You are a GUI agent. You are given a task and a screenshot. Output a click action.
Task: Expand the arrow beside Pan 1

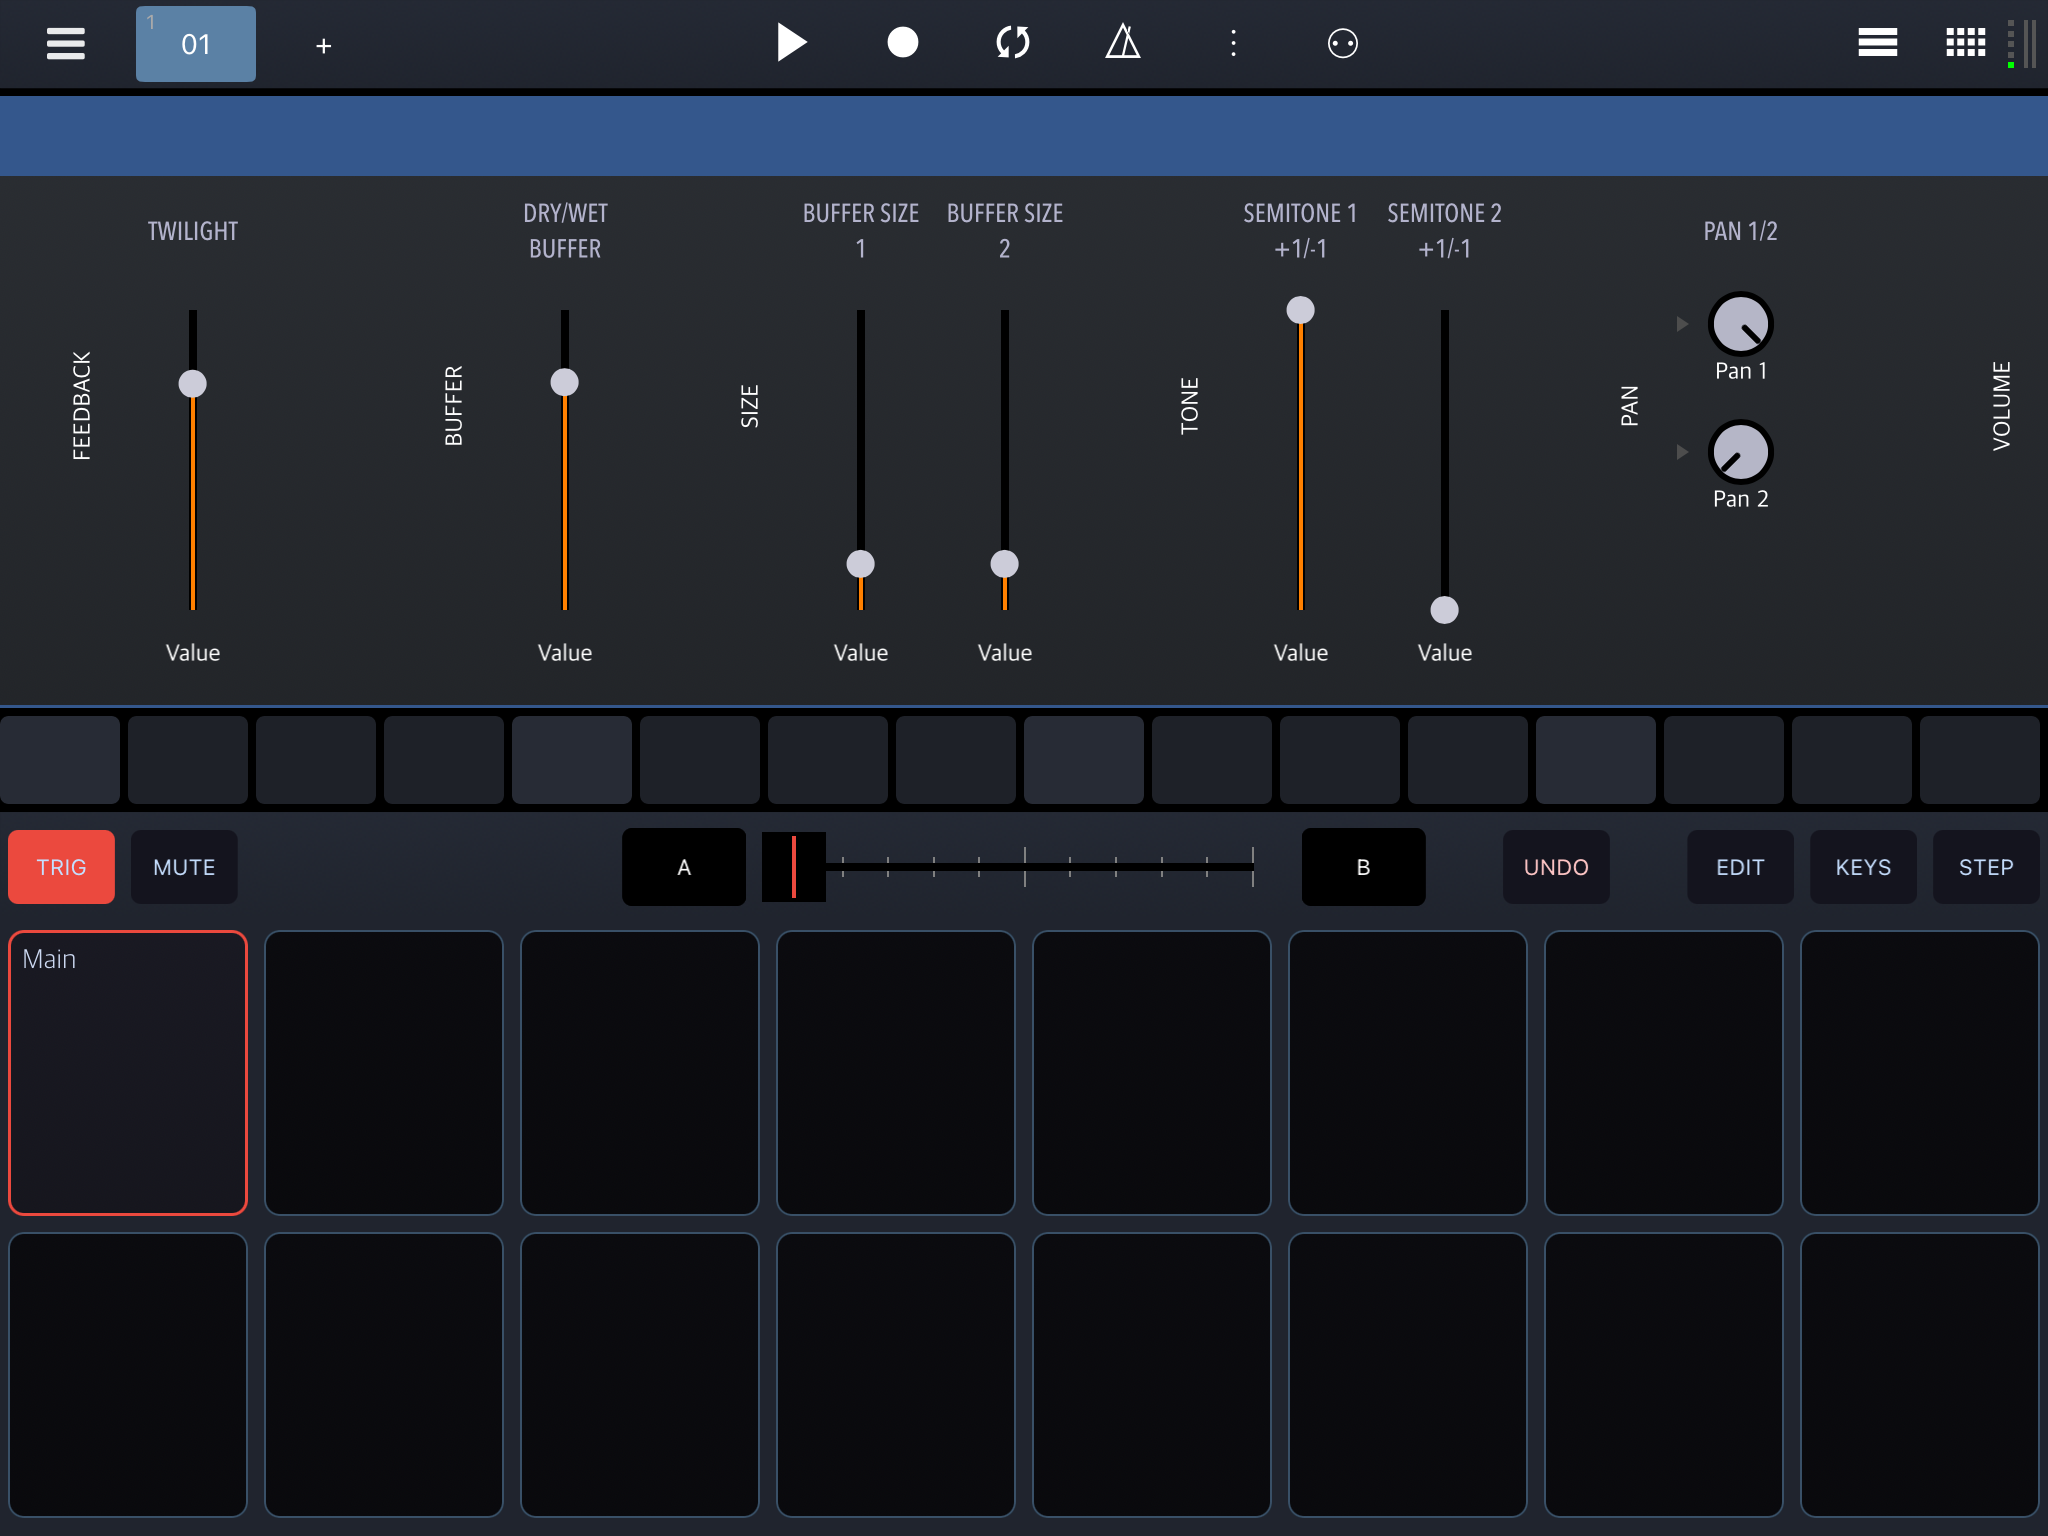(x=1682, y=324)
